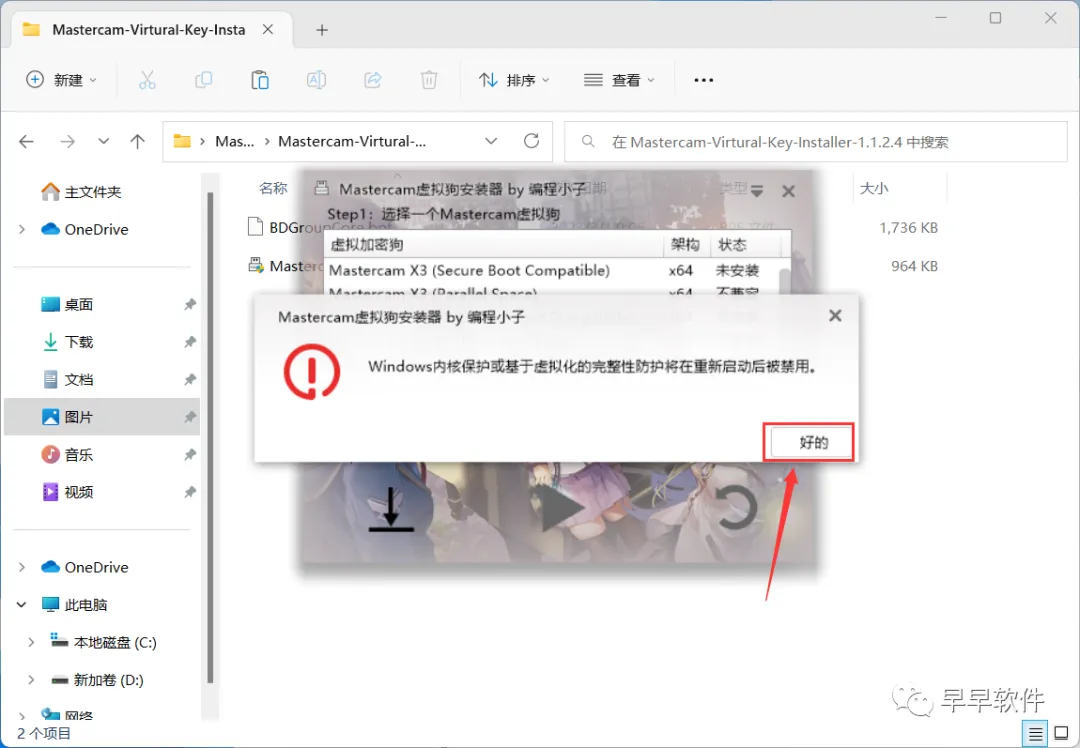The width and height of the screenshot is (1080, 748).
Task: Click the refresh button beside address bar
Action: click(531, 141)
